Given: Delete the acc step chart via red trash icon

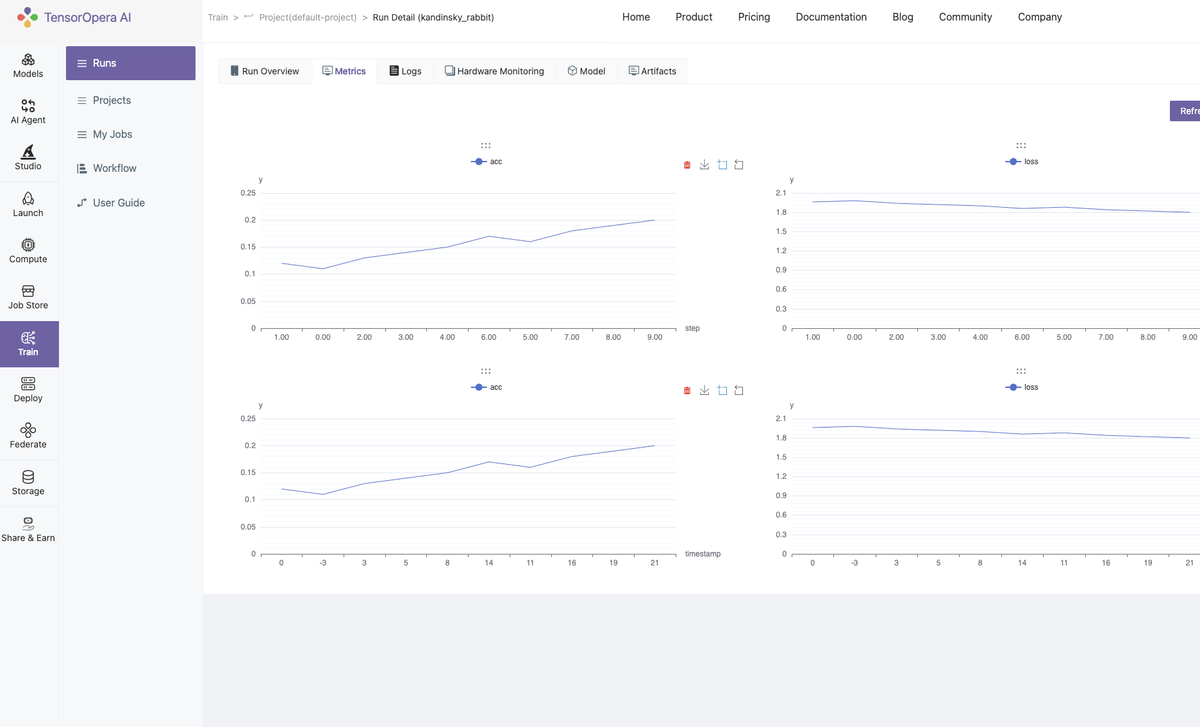Looking at the screenshot, I should pyautogui.click(x=687, y=165).
